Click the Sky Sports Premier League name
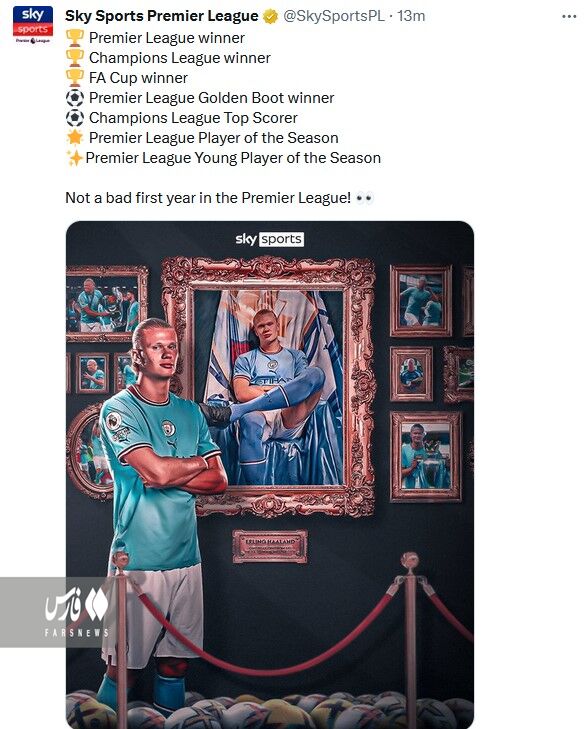The width and height of the screenshot is (587, 729). pos(161,16)
